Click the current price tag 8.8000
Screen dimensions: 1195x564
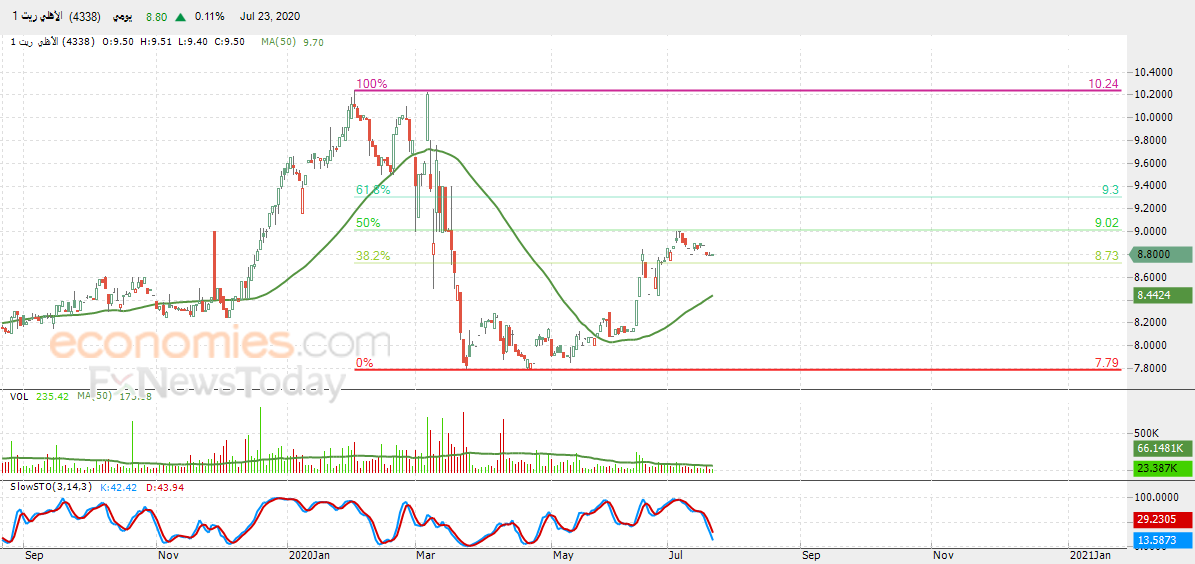point(1156,255)
